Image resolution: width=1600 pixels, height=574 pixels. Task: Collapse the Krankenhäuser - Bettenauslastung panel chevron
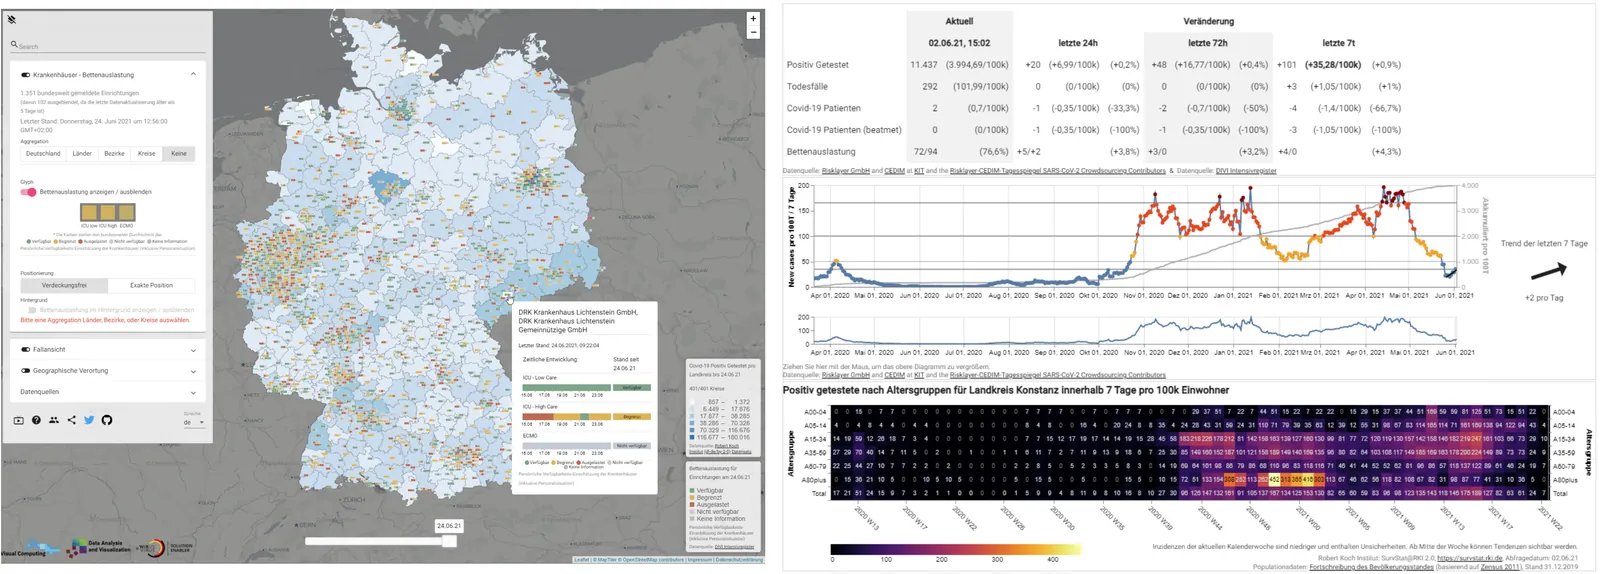193,74
